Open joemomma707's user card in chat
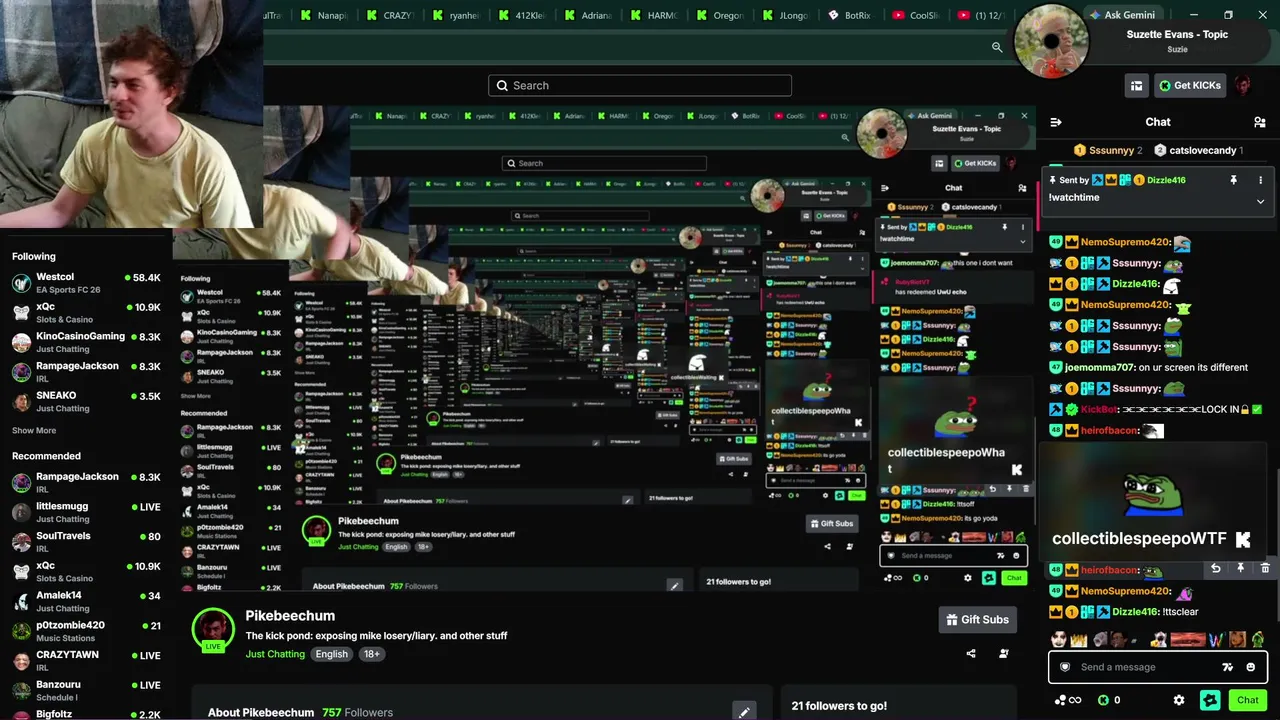This screenshot has width=1280, height=720. coord(1100,368)
